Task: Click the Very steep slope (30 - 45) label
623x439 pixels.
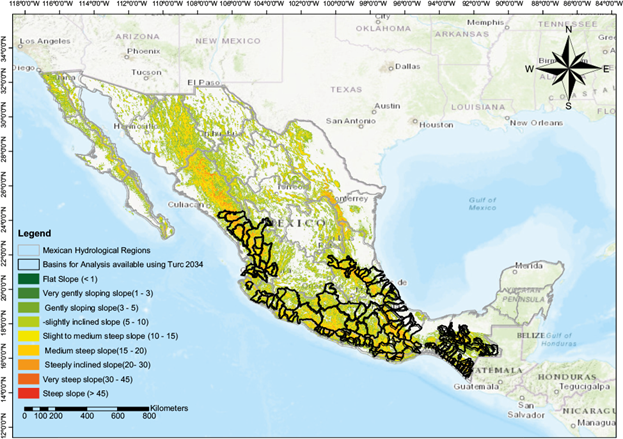Action: [x=93, y=381]
